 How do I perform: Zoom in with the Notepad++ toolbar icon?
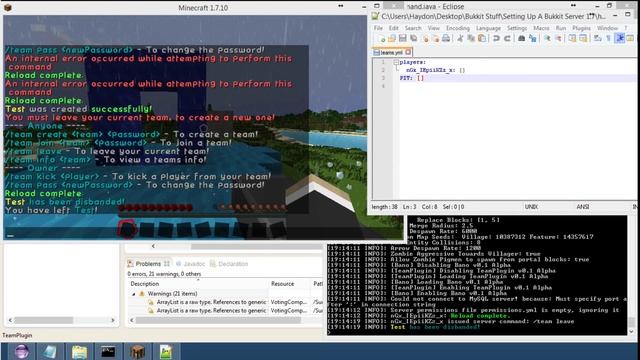547,38
